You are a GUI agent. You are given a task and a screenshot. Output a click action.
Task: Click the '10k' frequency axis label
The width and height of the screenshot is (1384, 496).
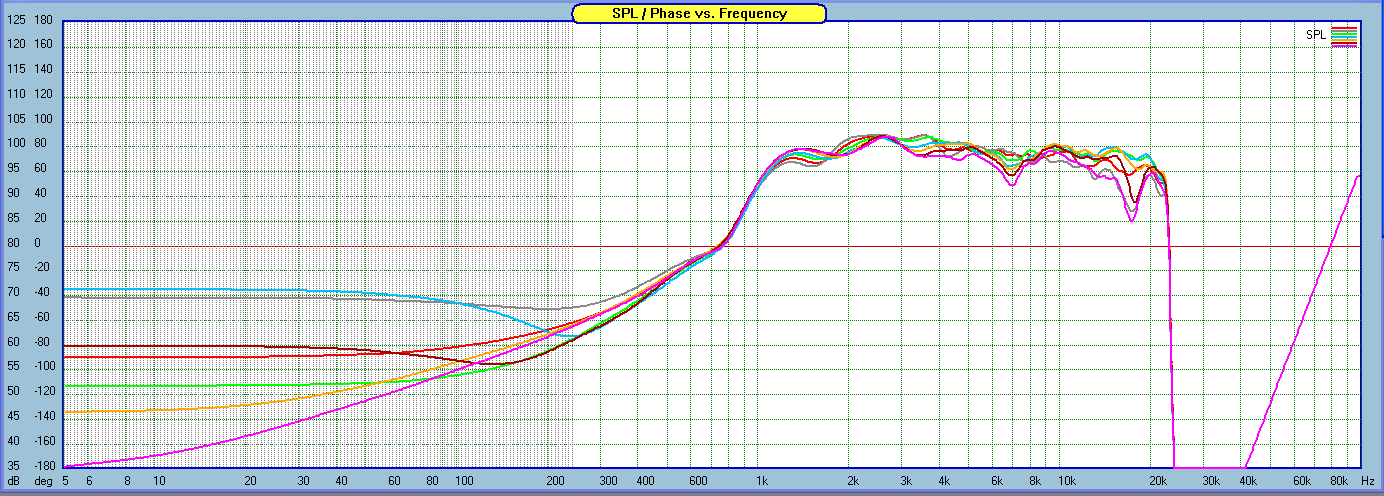click(x=1066, y=481)
